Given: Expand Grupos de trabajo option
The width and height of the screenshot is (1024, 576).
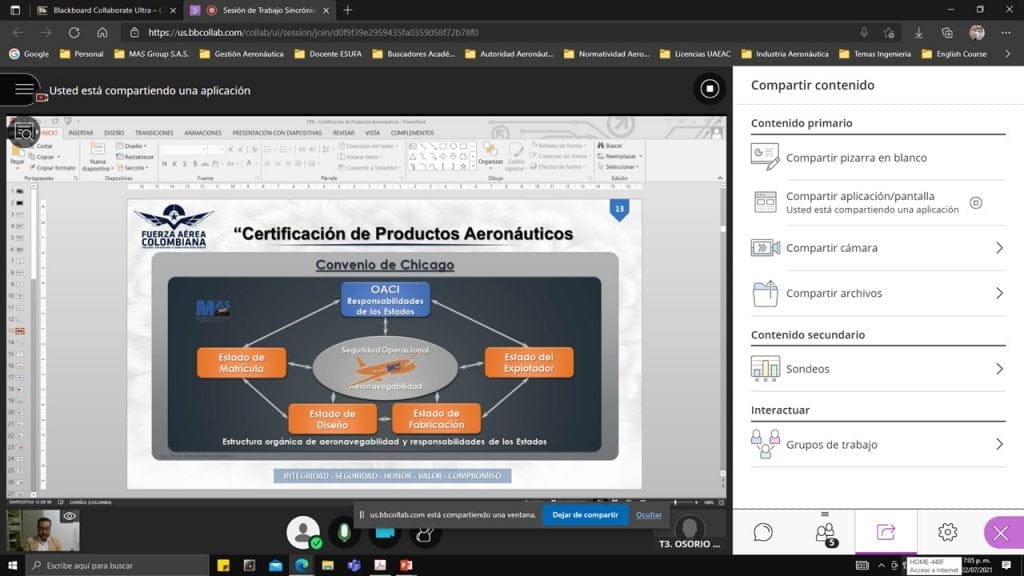Looking at the screenshot, I should [998, 445].
